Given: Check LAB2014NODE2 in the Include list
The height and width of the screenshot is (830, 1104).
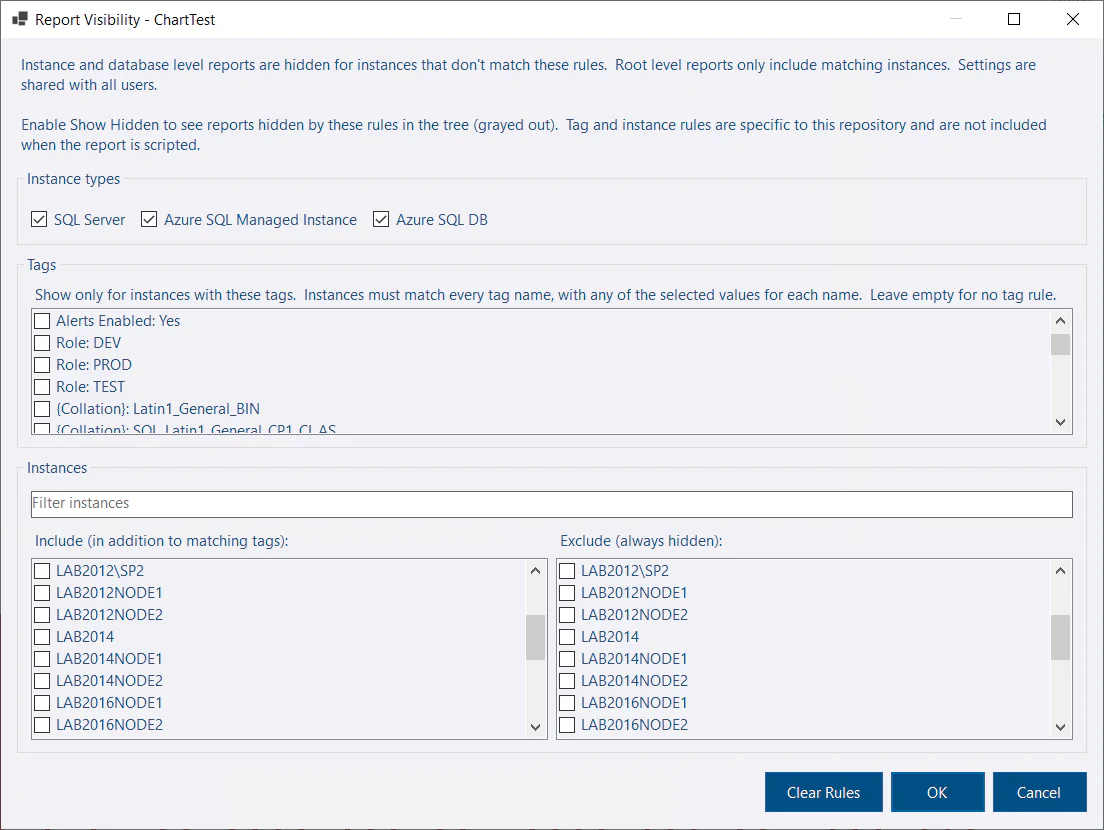Looking at the screenshot, I should click(42, 681).
